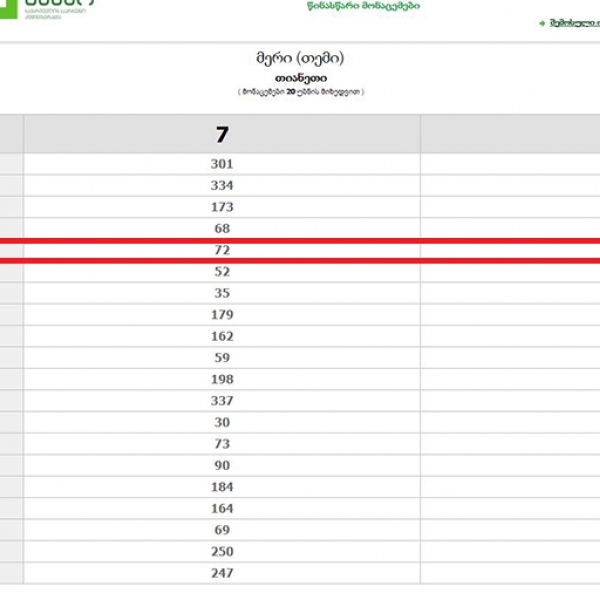Select the cell with value 334

(222, 186)
